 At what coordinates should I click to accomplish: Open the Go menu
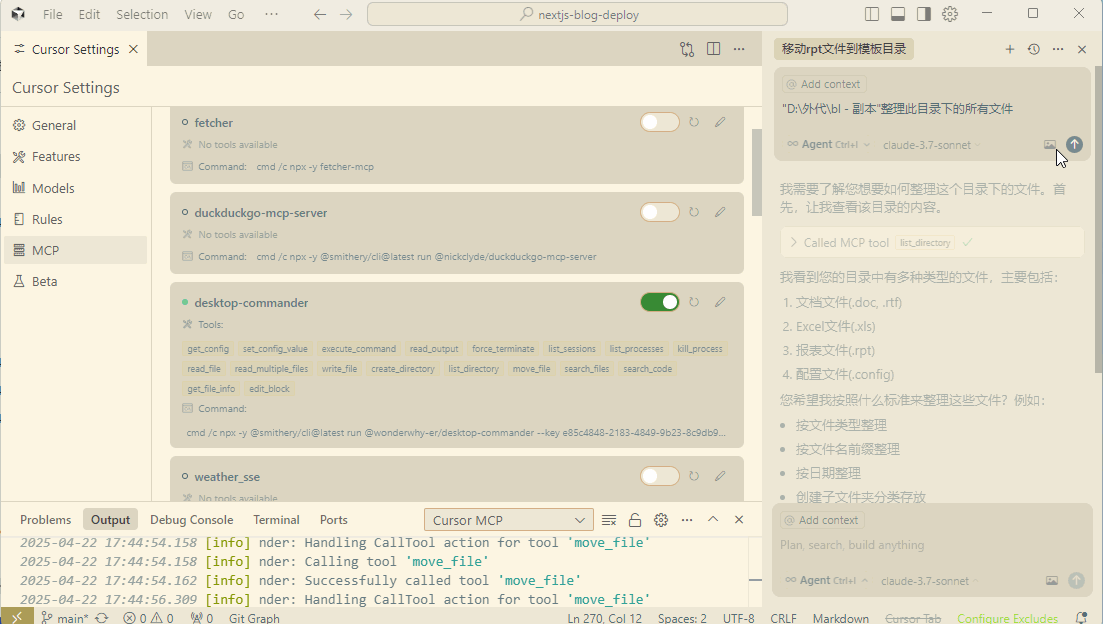pos(236,14)
